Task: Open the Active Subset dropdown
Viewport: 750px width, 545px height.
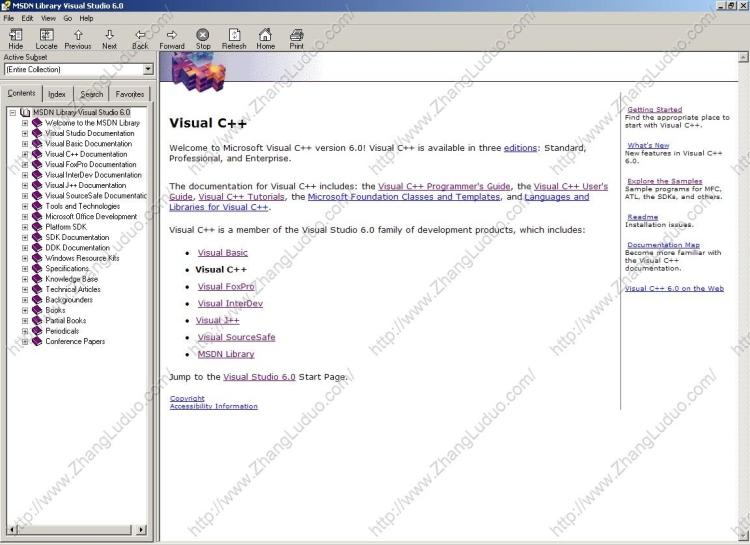Action: pyautogui.click(x=148, y=69)
